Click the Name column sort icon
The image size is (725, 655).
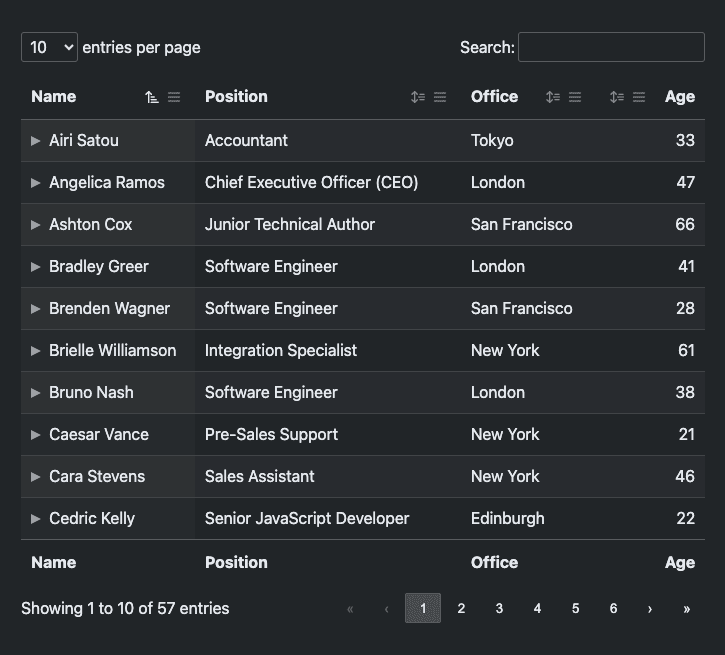[x=152, y=97]
